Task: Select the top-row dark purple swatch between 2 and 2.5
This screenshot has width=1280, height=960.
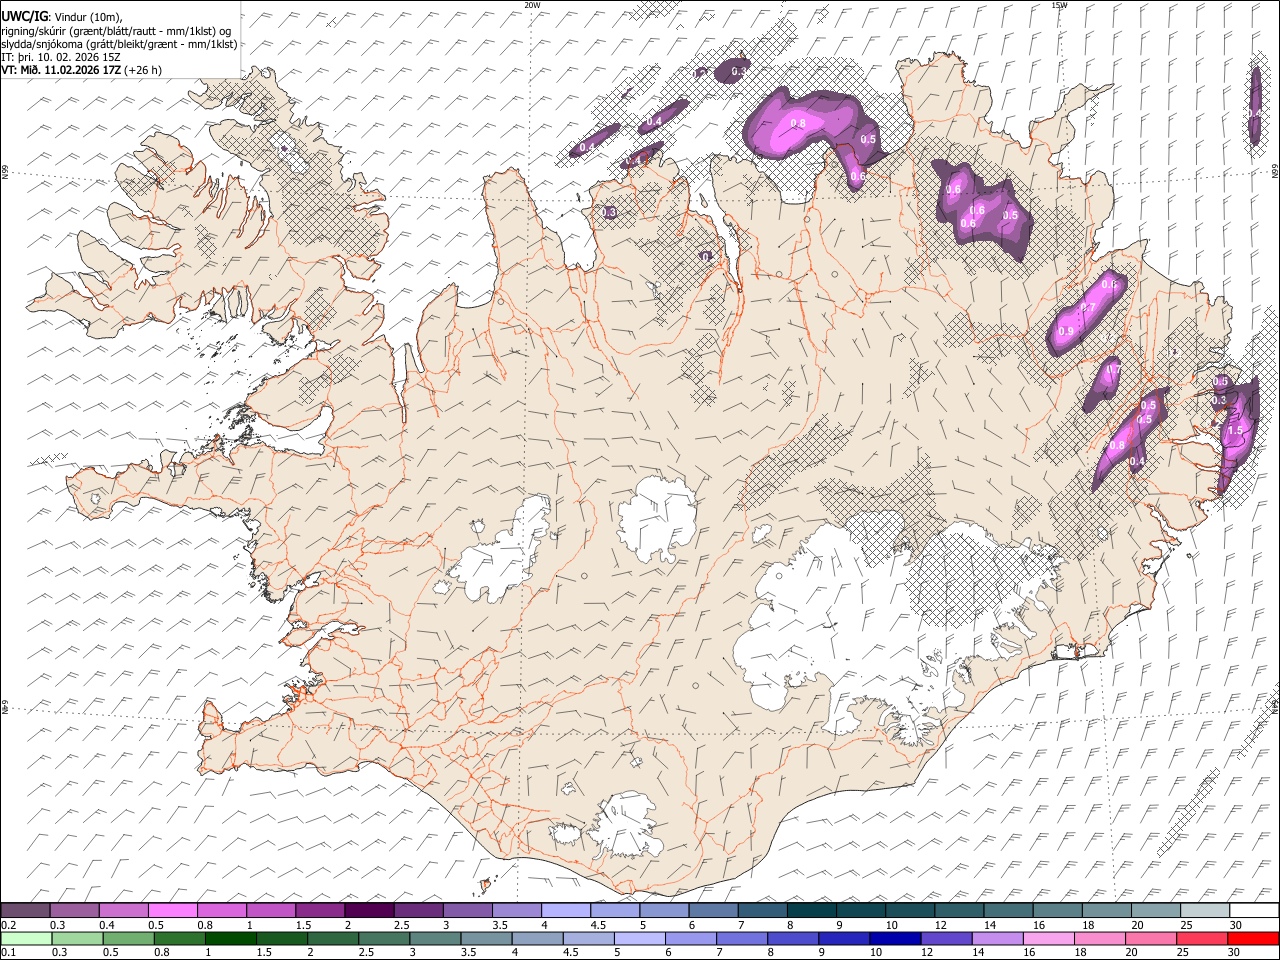Action: 369,911
